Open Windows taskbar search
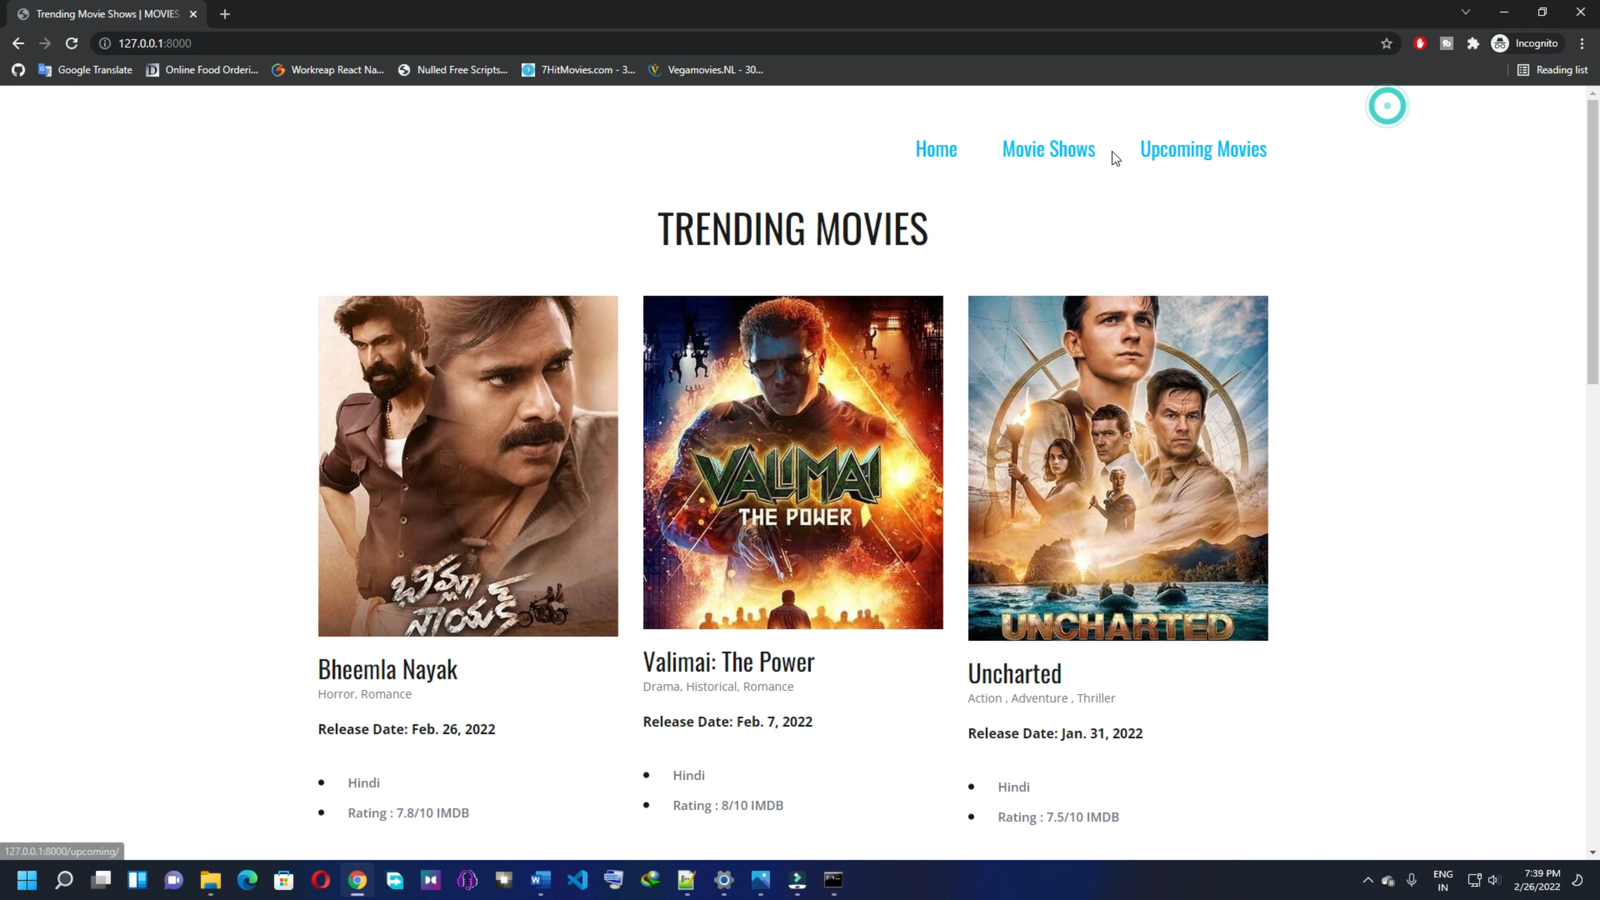The height and width of the screenshot is (900, 1600). [x=64, y=880]
